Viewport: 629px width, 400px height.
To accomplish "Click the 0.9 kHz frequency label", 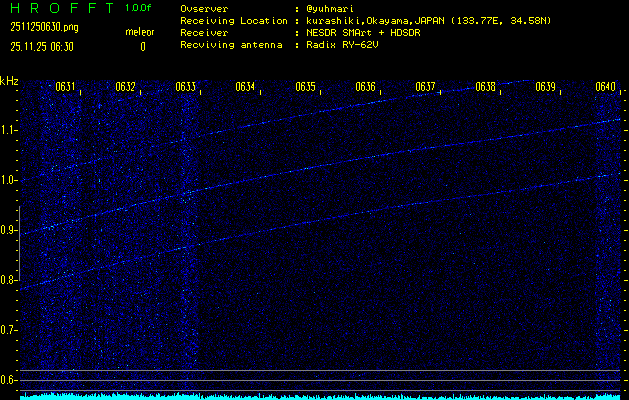I will tap(9, 230).
